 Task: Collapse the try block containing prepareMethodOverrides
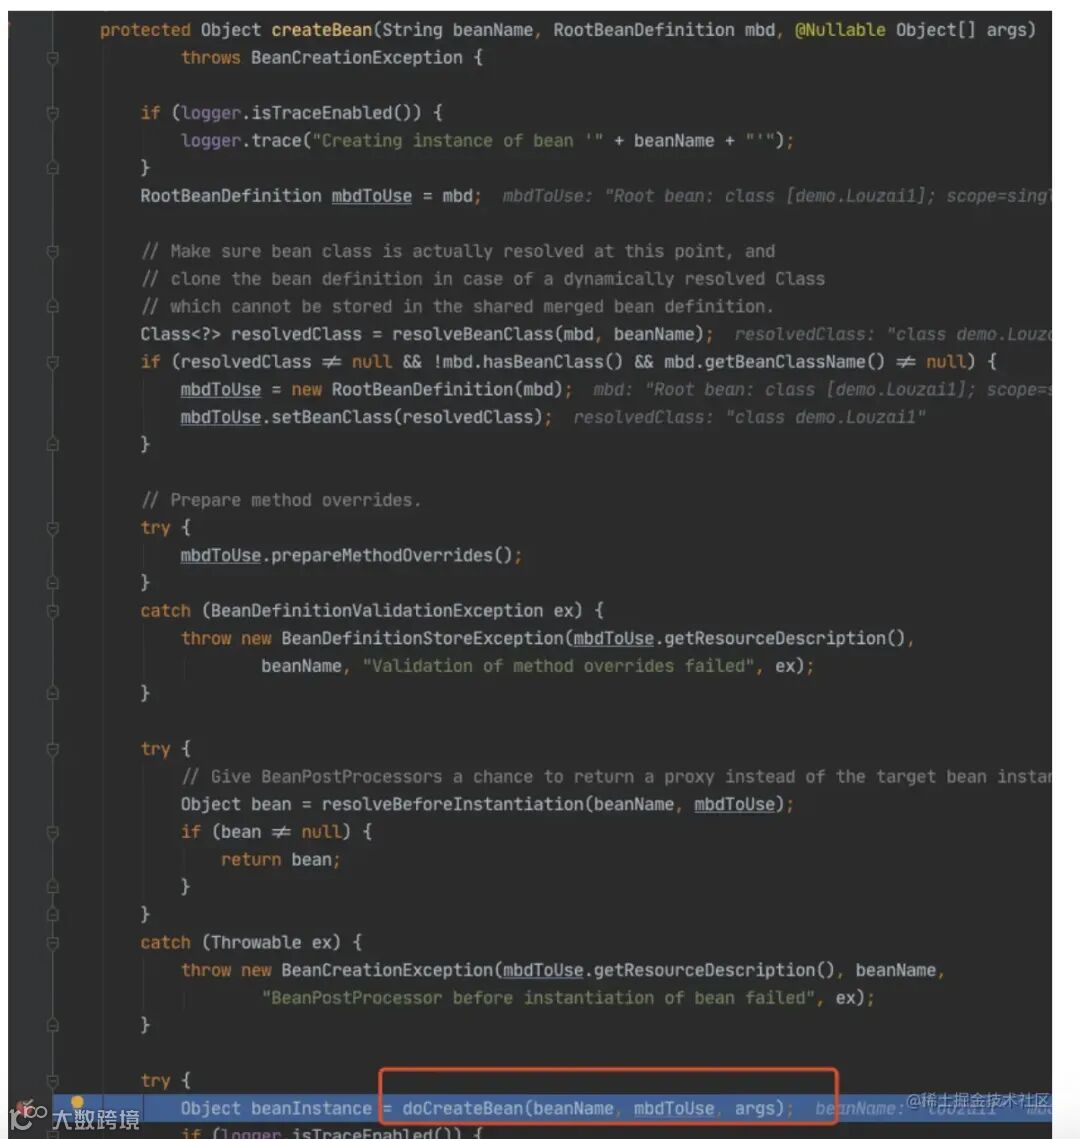click(52, 528)
